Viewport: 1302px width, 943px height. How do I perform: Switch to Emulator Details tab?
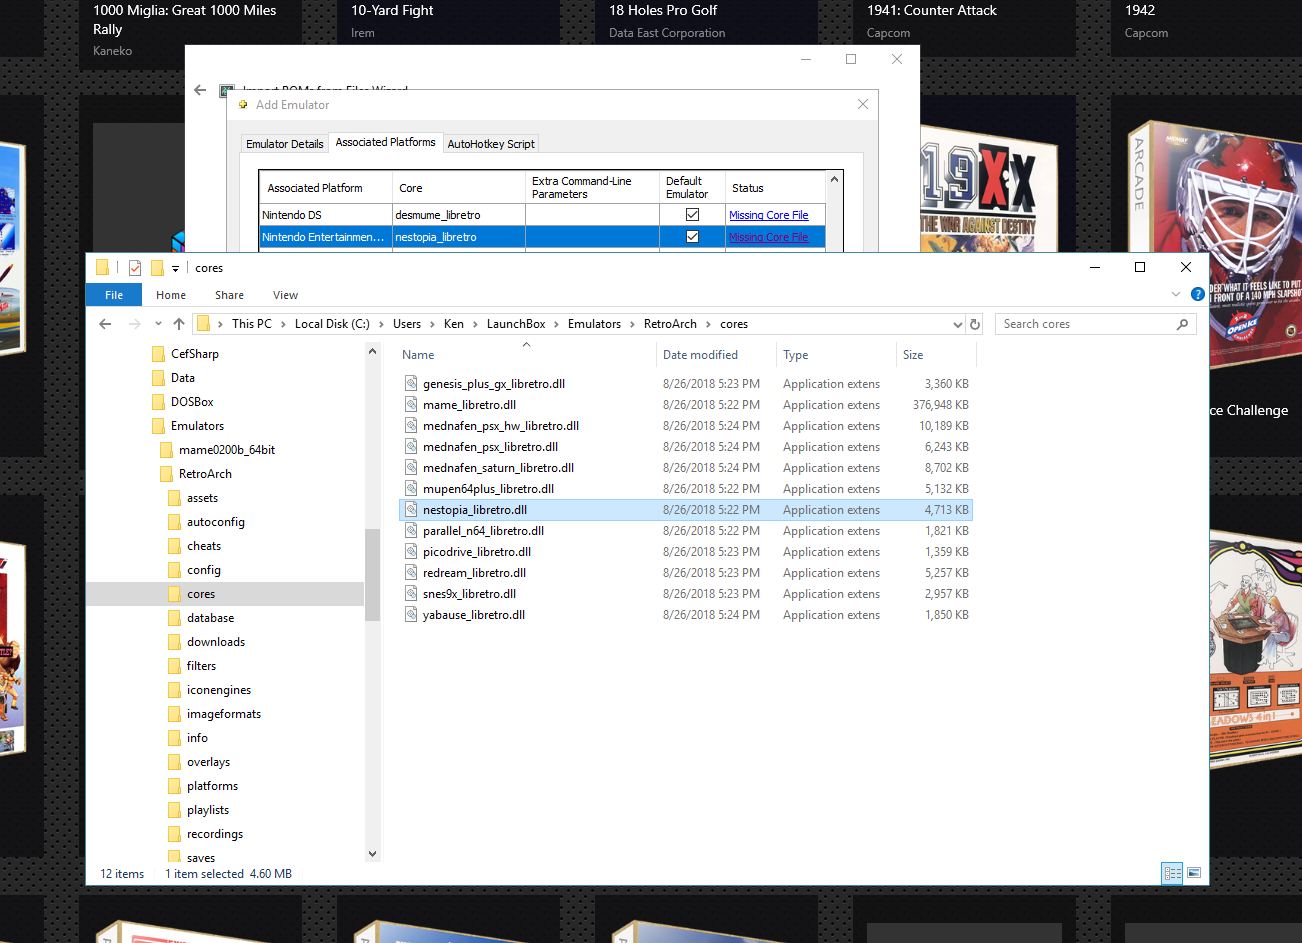(x=285, y=144)
